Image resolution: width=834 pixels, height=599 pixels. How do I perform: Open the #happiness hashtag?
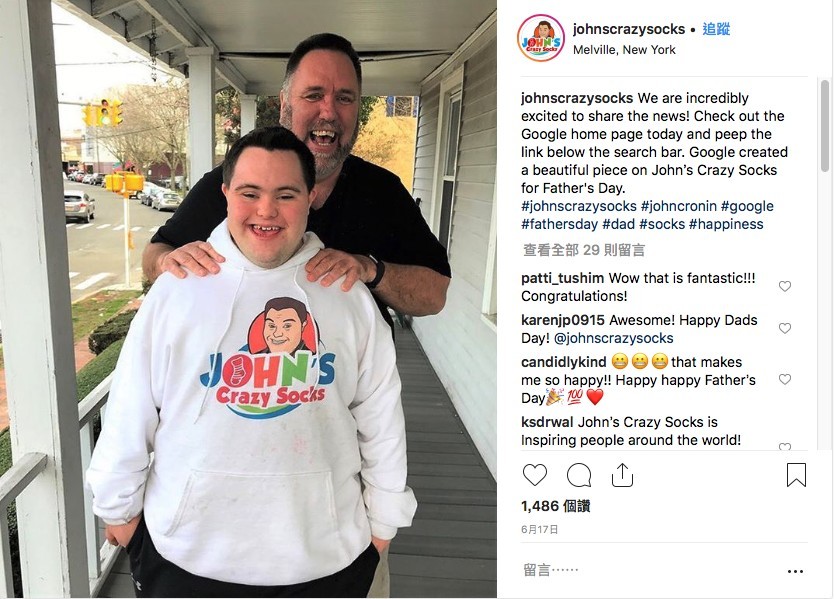point(726,224)
